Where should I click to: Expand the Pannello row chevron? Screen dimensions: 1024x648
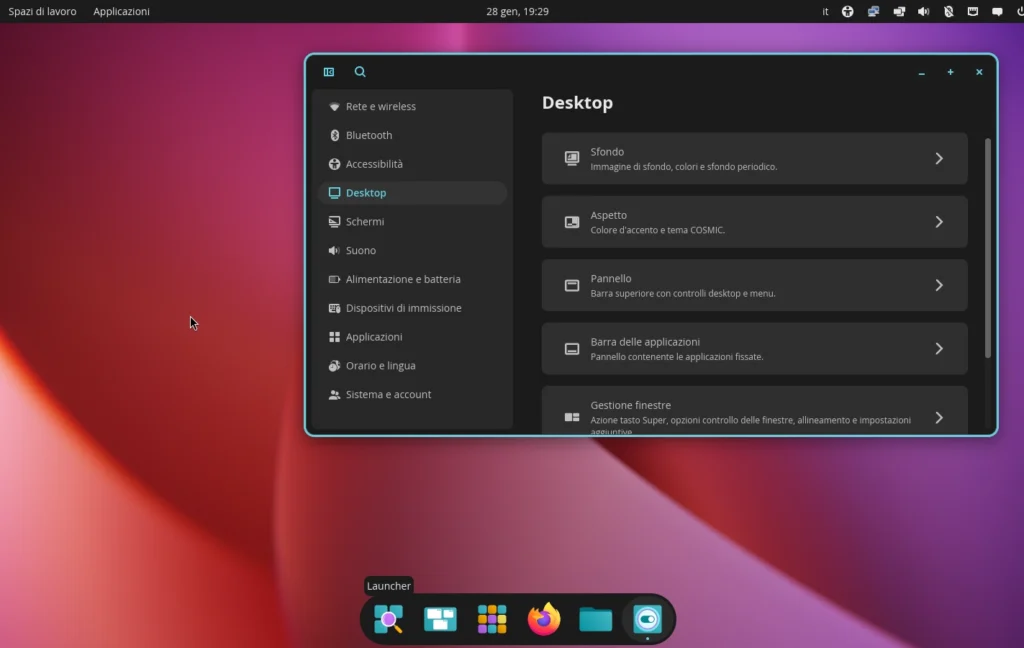[938, 285]
